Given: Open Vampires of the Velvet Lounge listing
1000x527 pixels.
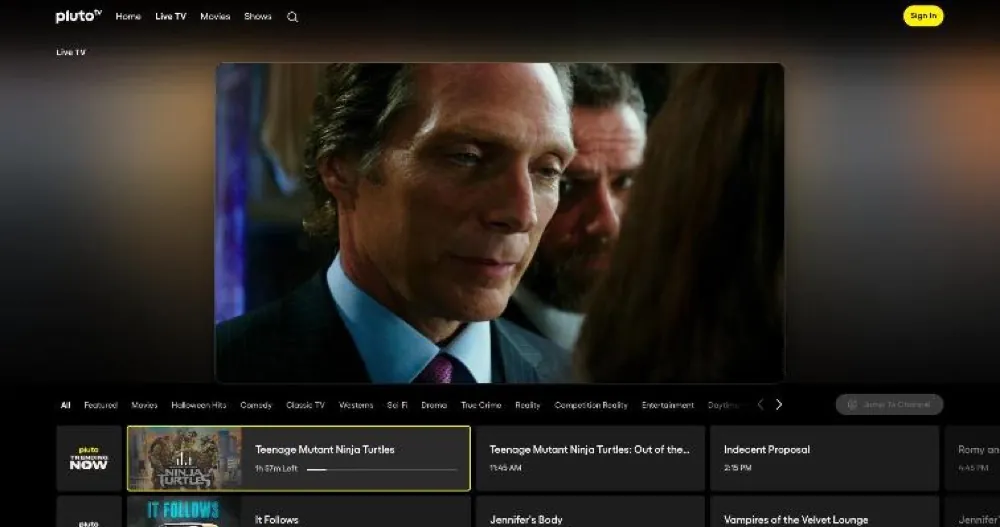Looking at the screenshot, I should 825,512.
